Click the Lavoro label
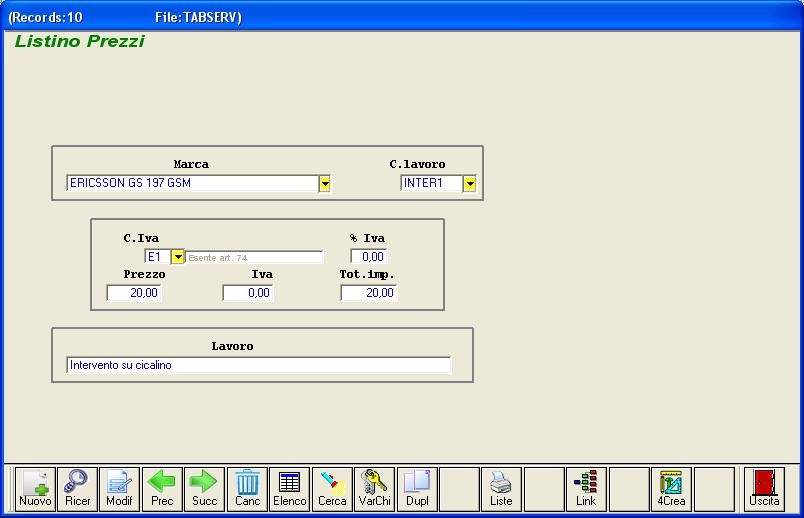Image resolution: width=804 pixels, height=518 pixels. tap(232, 346)
